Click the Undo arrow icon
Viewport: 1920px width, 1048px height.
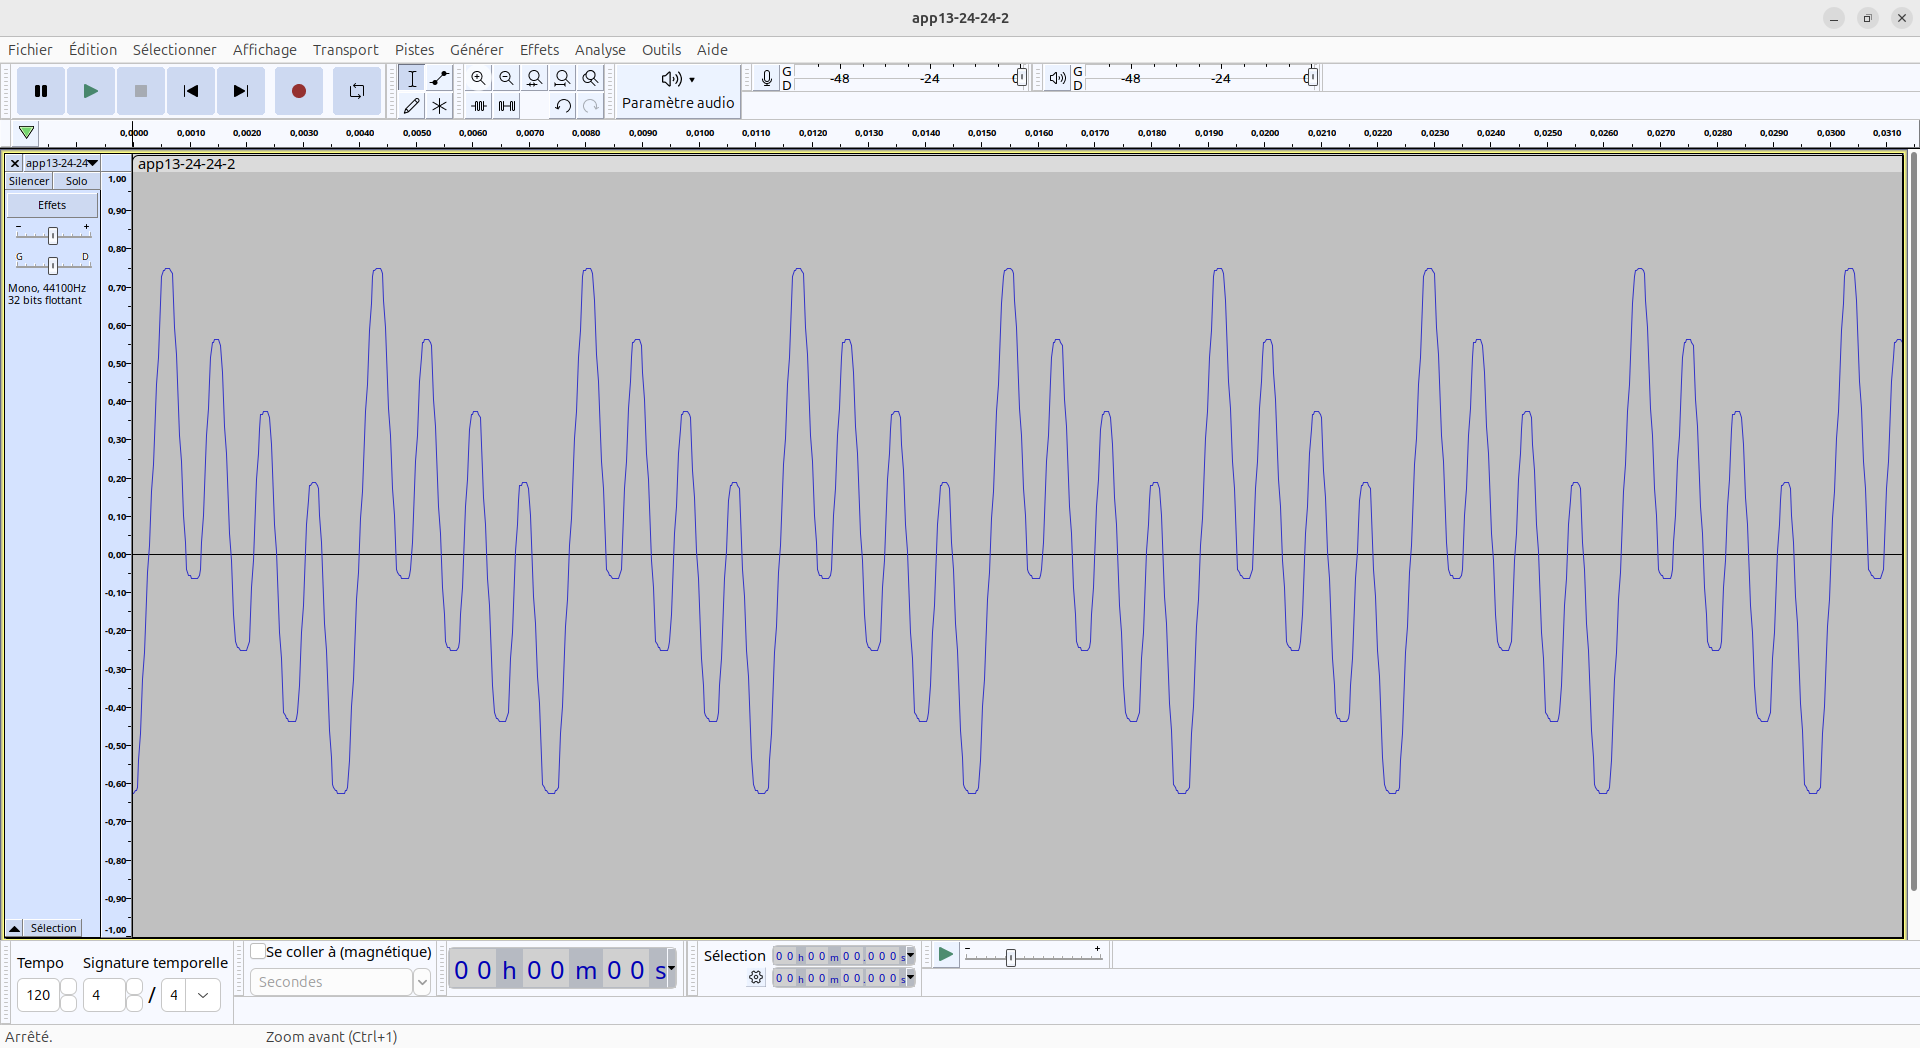pyautogui.click(x=563, y=106)
